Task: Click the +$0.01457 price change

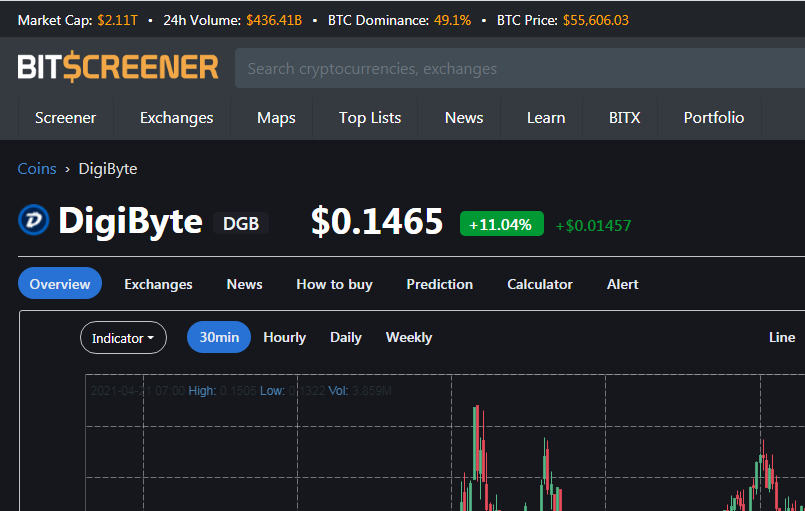Action: coord(593,225)
